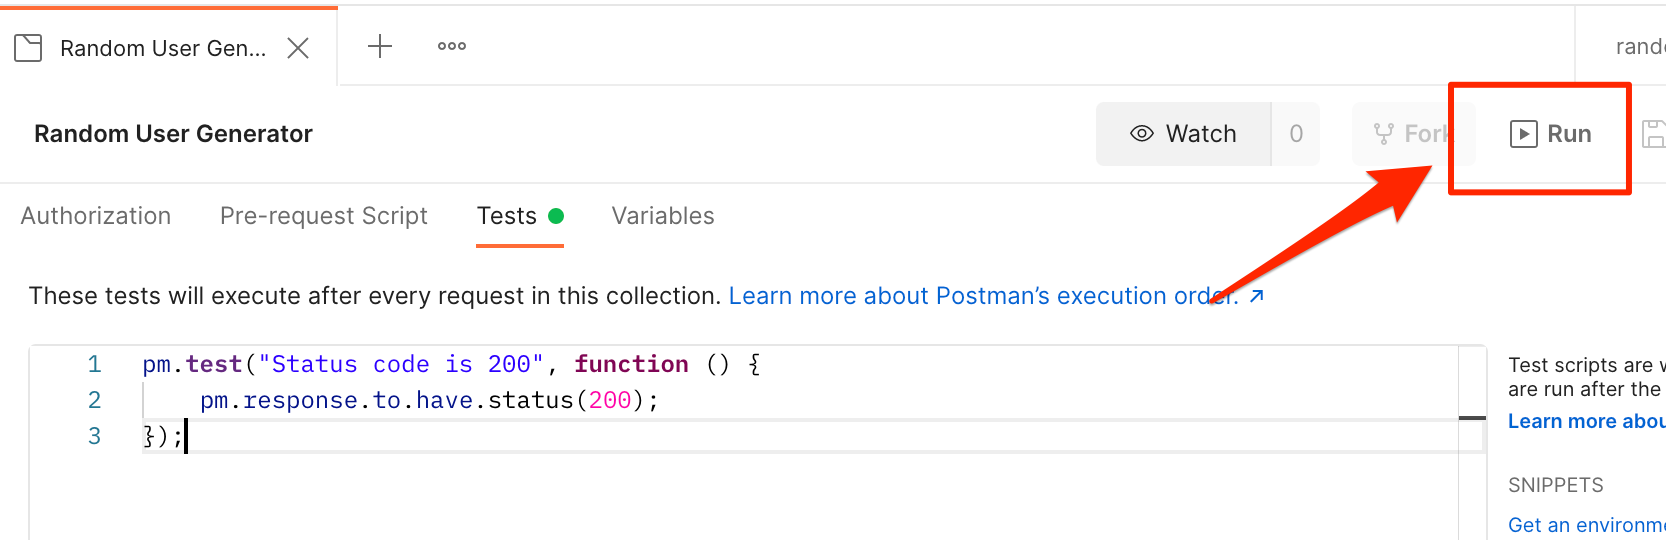The width and height of the screenshot is (1666, 540).
Task: Switch to the Variables tab
Action: pos(663,216)
